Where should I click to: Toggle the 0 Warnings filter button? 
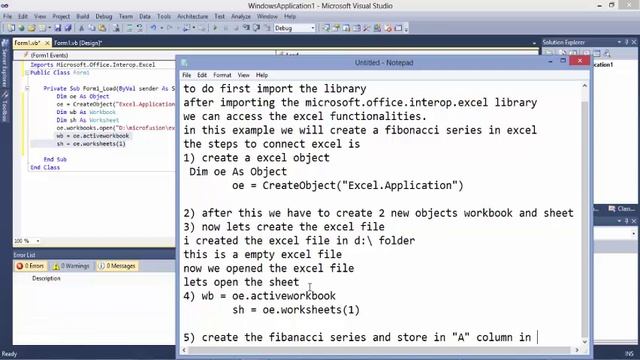tap(71, 266)
